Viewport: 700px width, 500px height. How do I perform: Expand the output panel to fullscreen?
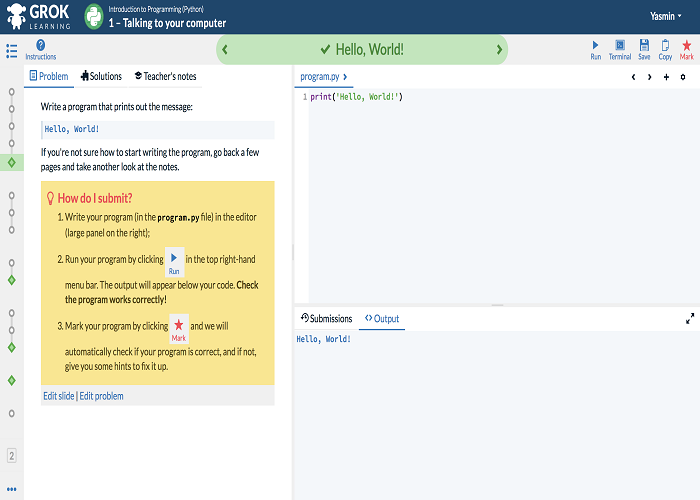[689, 318]
